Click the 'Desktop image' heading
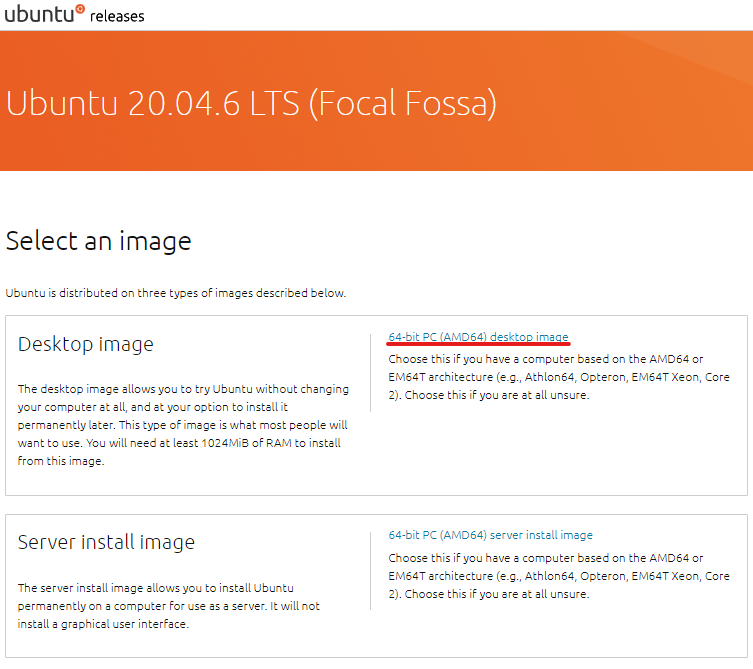This screenshot has height=669, width=753. tap(85, 344)
